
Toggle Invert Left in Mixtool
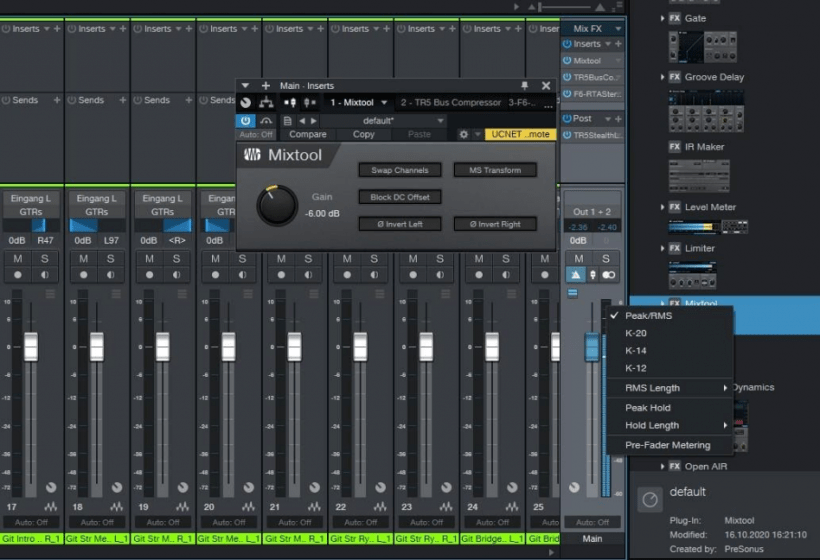[x=400, y=224]
